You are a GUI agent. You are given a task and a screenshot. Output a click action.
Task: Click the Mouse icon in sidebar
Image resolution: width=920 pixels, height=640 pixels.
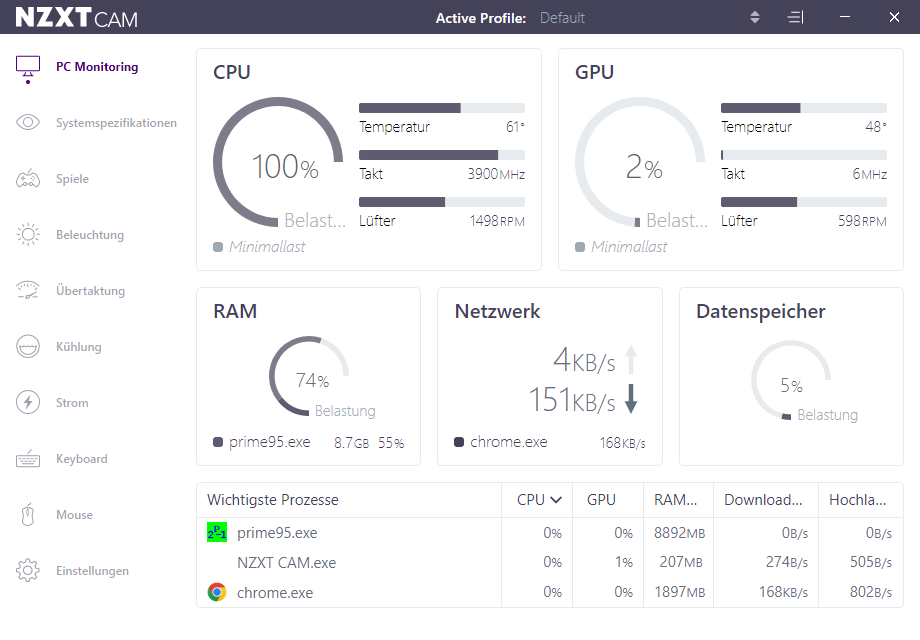pos(28,514)
